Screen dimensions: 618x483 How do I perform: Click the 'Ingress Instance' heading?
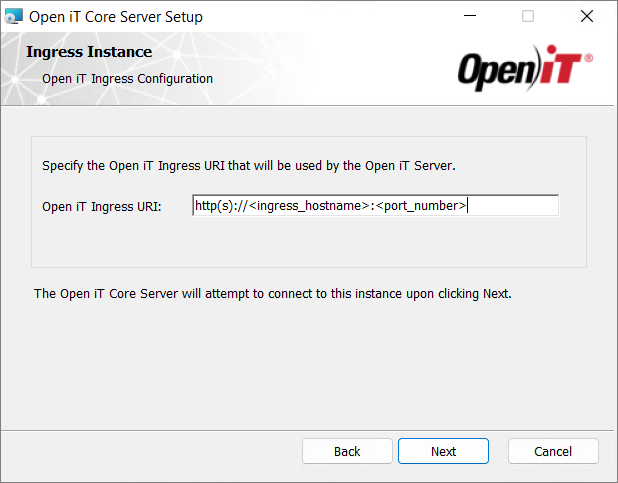(x=89, y=52)
